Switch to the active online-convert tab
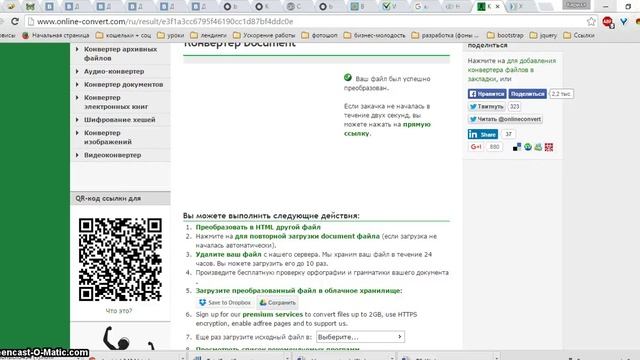 [x=488, y=6]
